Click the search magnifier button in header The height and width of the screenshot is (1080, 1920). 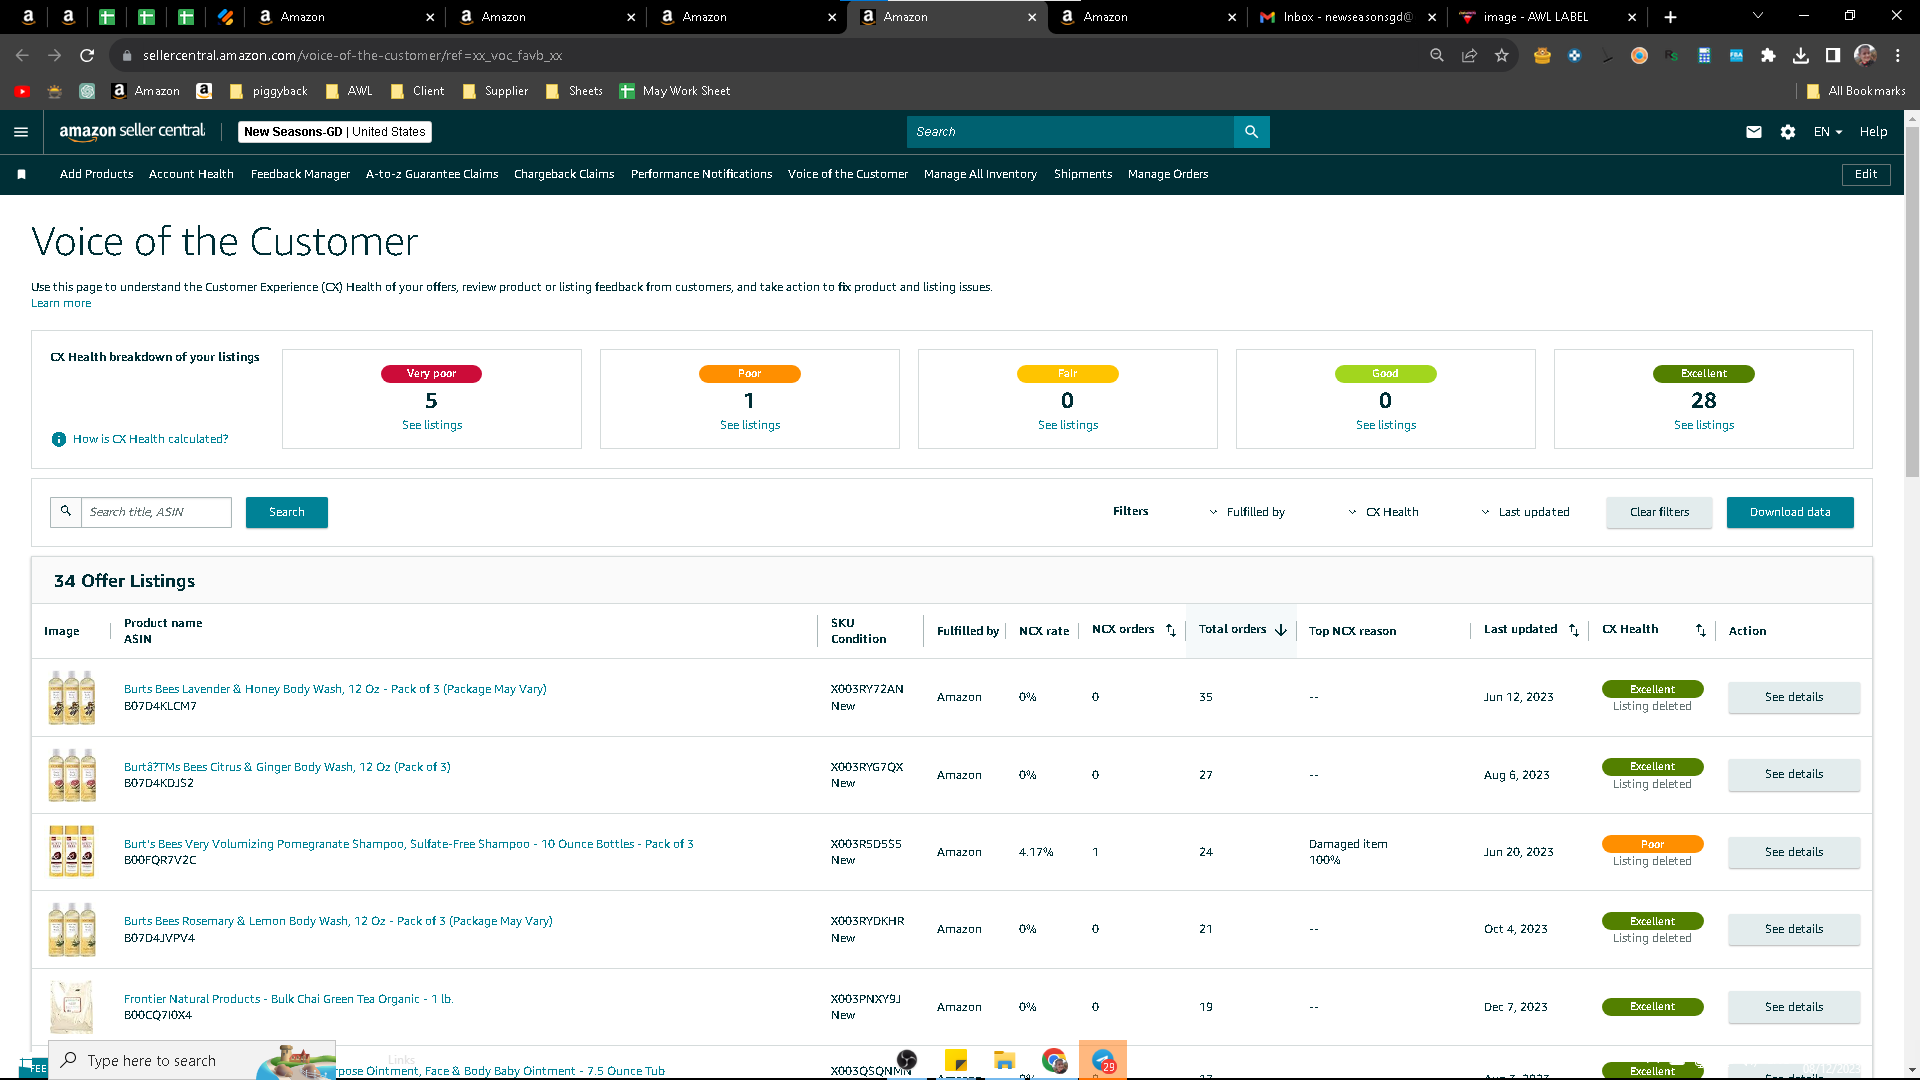pyautogui.click(x=1251, y=132)
